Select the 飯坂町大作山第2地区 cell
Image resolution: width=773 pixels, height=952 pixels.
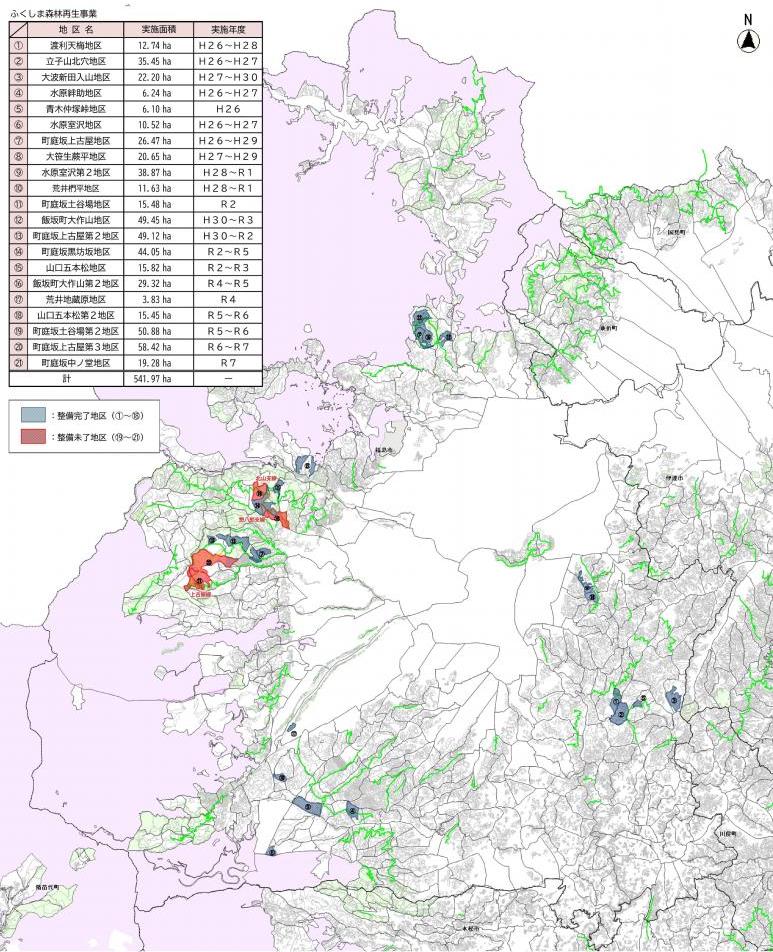[x=76, y=284]
